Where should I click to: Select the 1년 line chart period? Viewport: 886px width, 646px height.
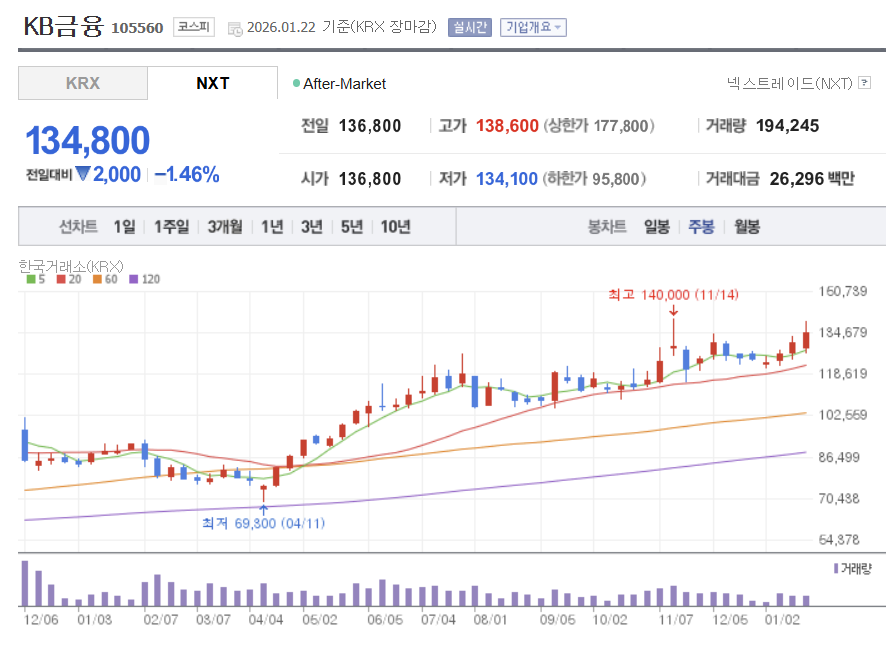[272, 227]
